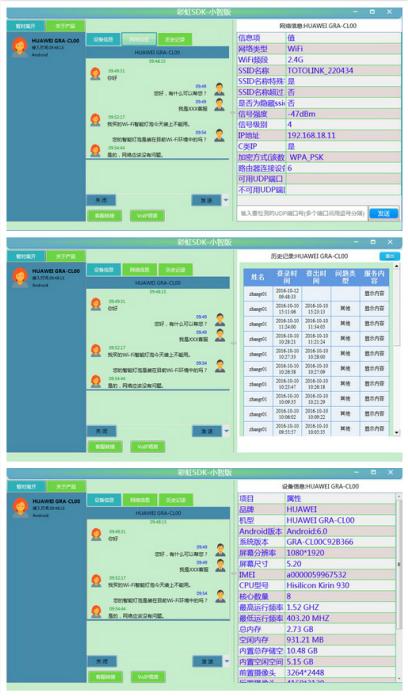
Task: Click the last agent avatar in bottom window chat
Action: coord(220,596)
